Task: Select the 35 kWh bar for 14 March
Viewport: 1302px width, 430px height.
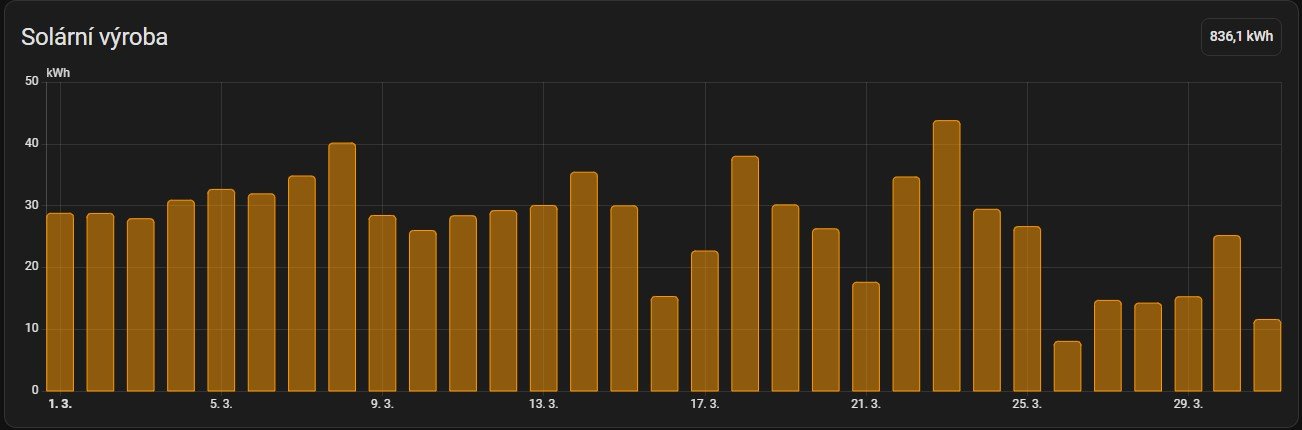Action: (584, 281)
